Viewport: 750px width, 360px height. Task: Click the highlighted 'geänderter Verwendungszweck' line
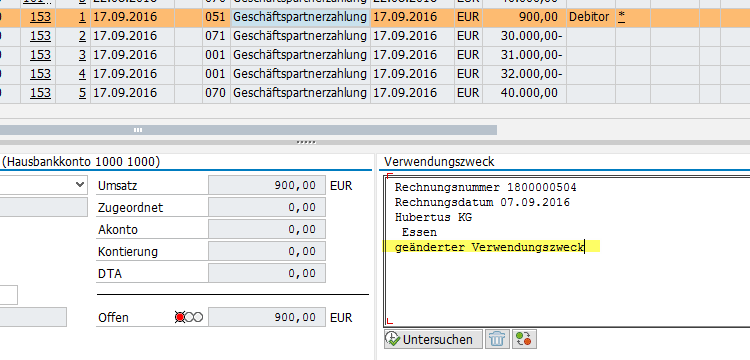click(489, 247)
